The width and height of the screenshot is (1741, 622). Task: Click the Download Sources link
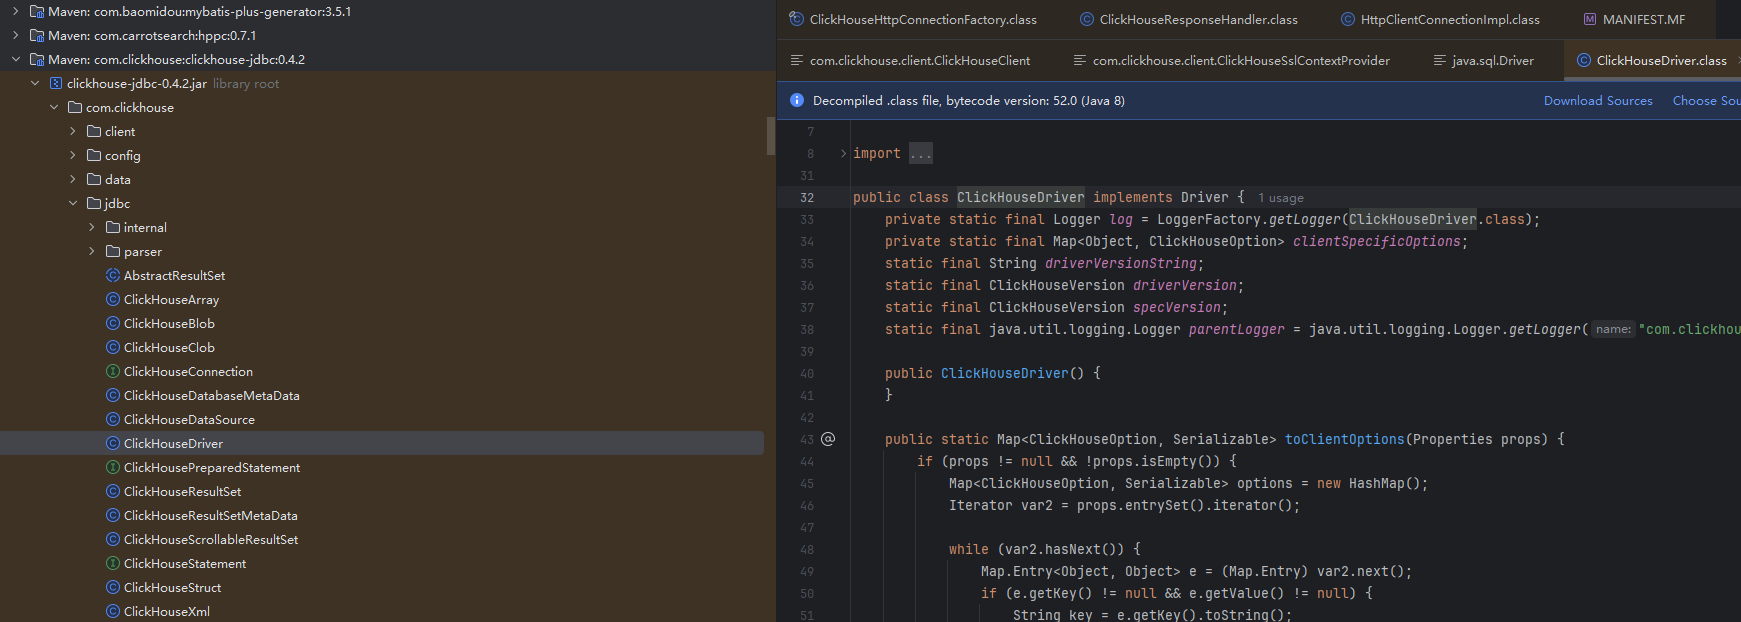tap(1597, 101)
